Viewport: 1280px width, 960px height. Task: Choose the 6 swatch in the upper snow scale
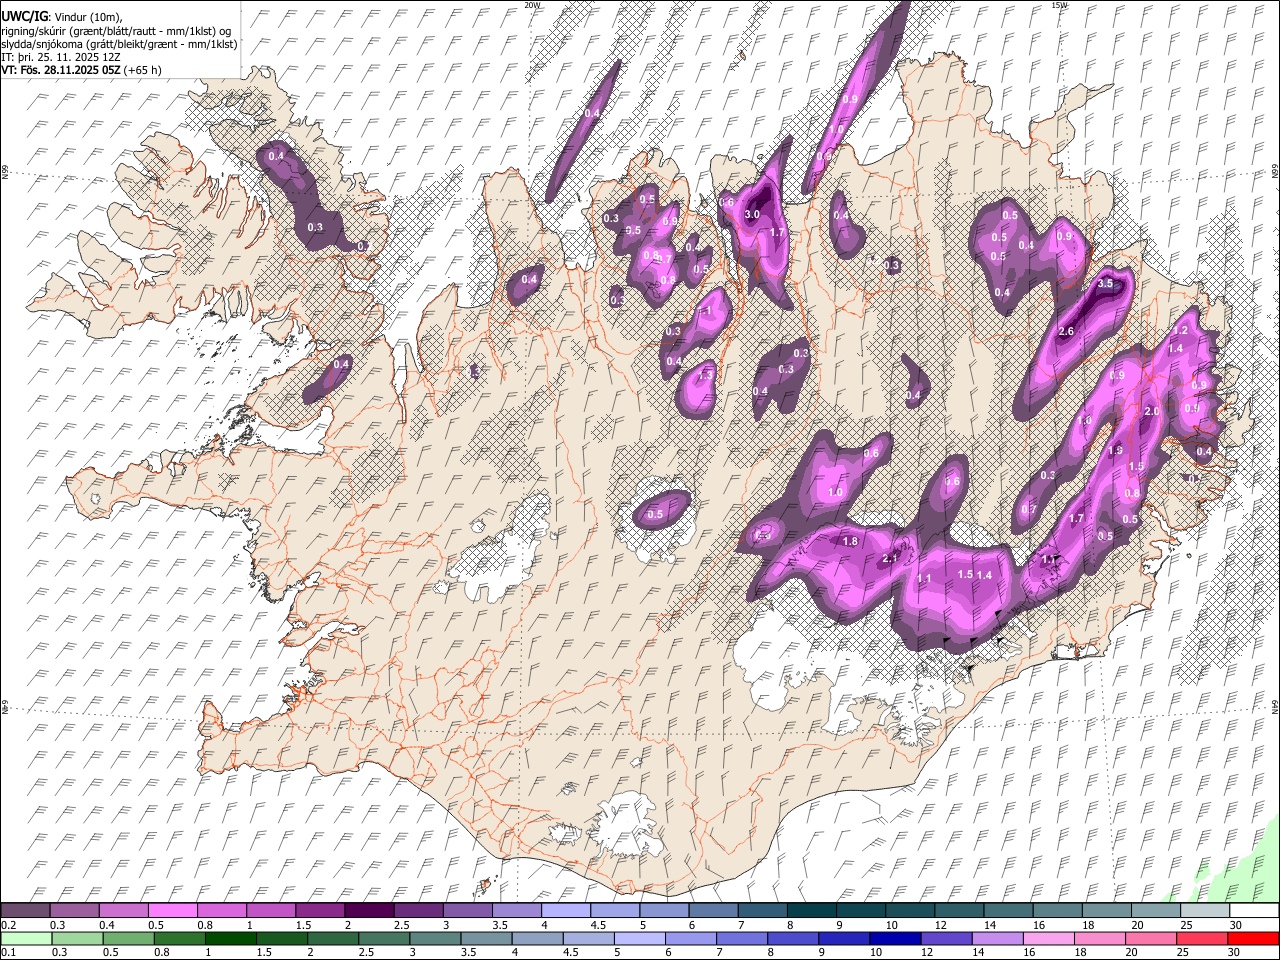point(713,910)
